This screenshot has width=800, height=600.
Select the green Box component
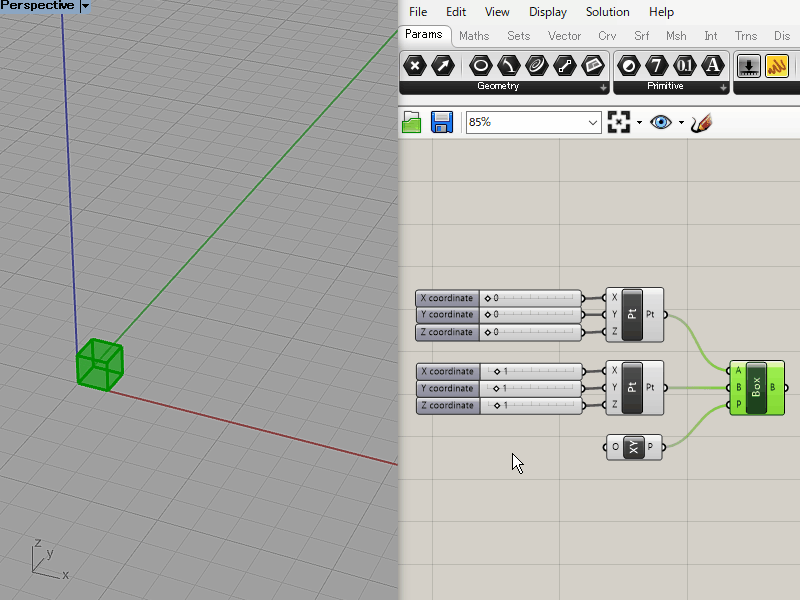pyautogui.click(x=756, y=388)
